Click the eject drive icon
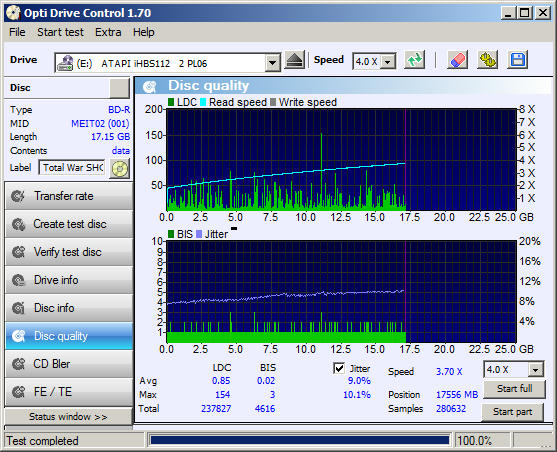 pos(294,61)
